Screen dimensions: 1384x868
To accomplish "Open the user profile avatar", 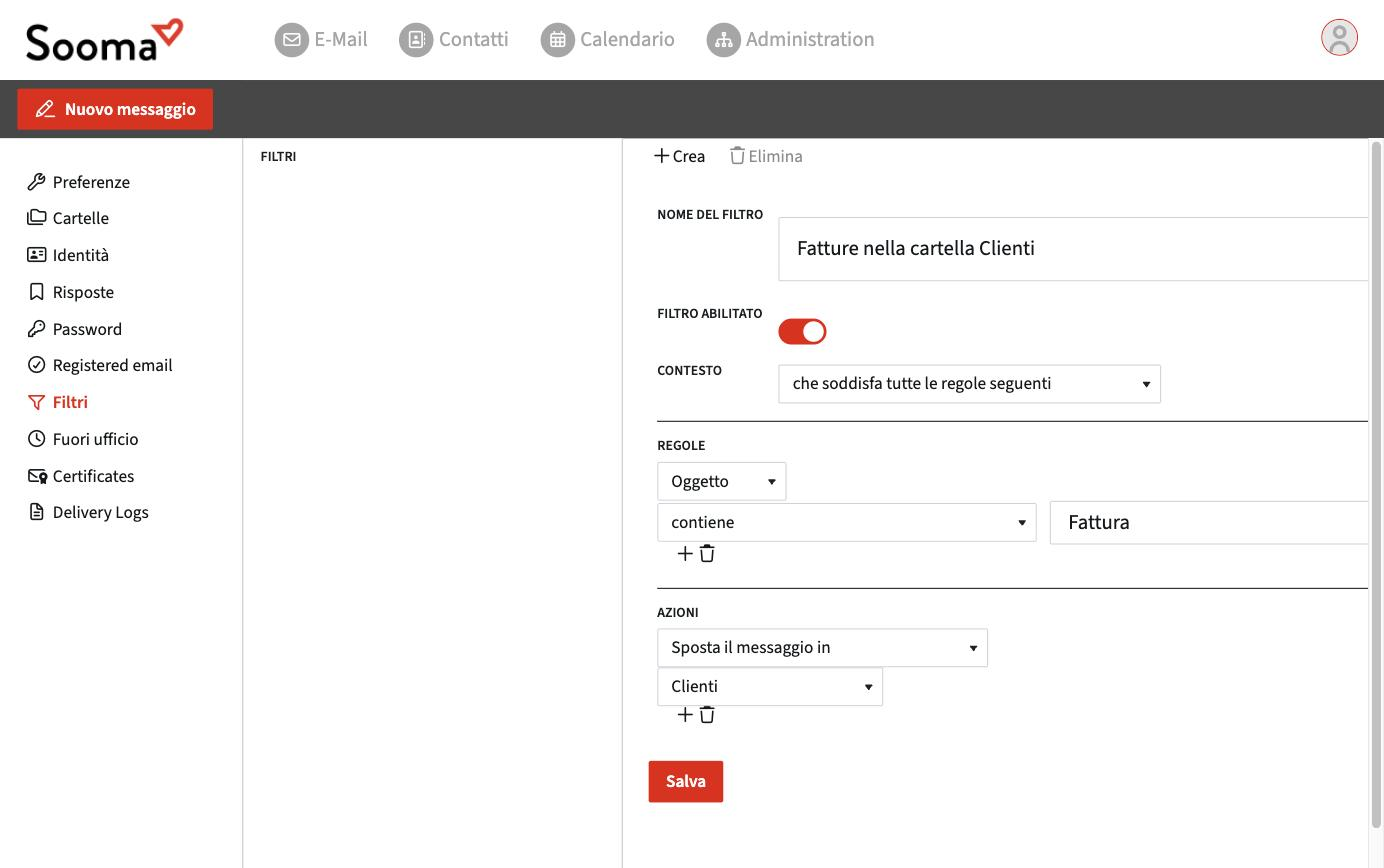I will point(1339,38).
